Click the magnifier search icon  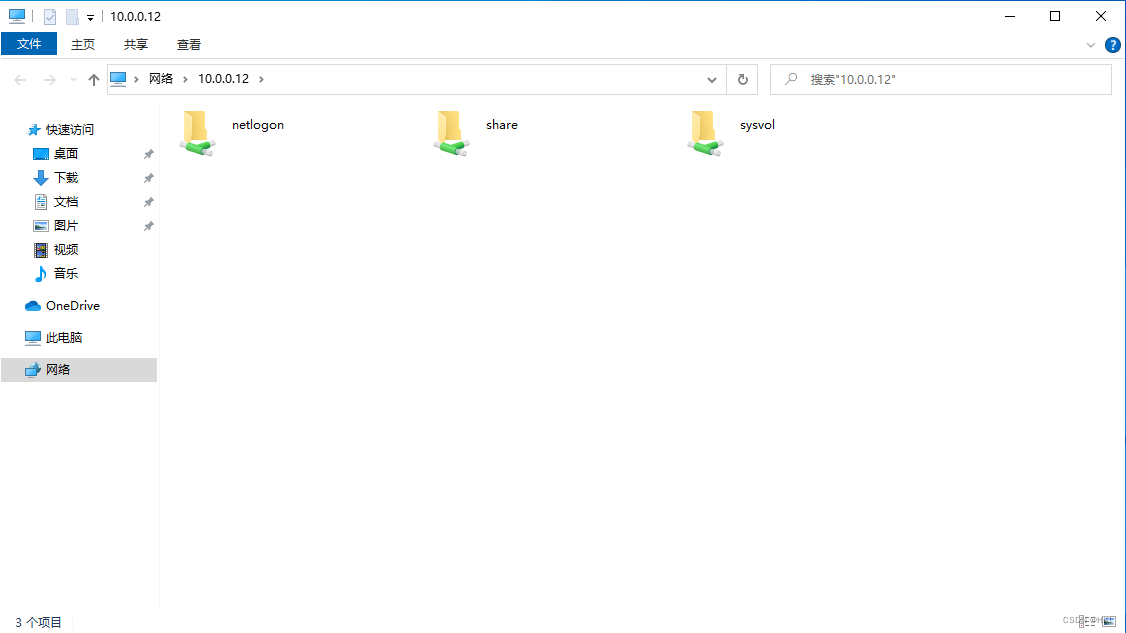click(791, 79)
